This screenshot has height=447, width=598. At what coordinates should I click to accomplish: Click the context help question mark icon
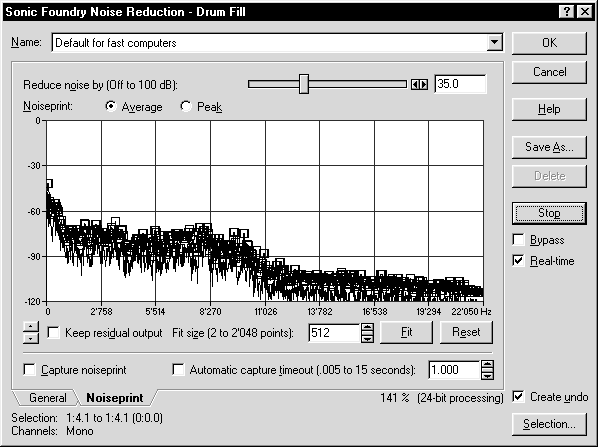(x=567, y=12)
